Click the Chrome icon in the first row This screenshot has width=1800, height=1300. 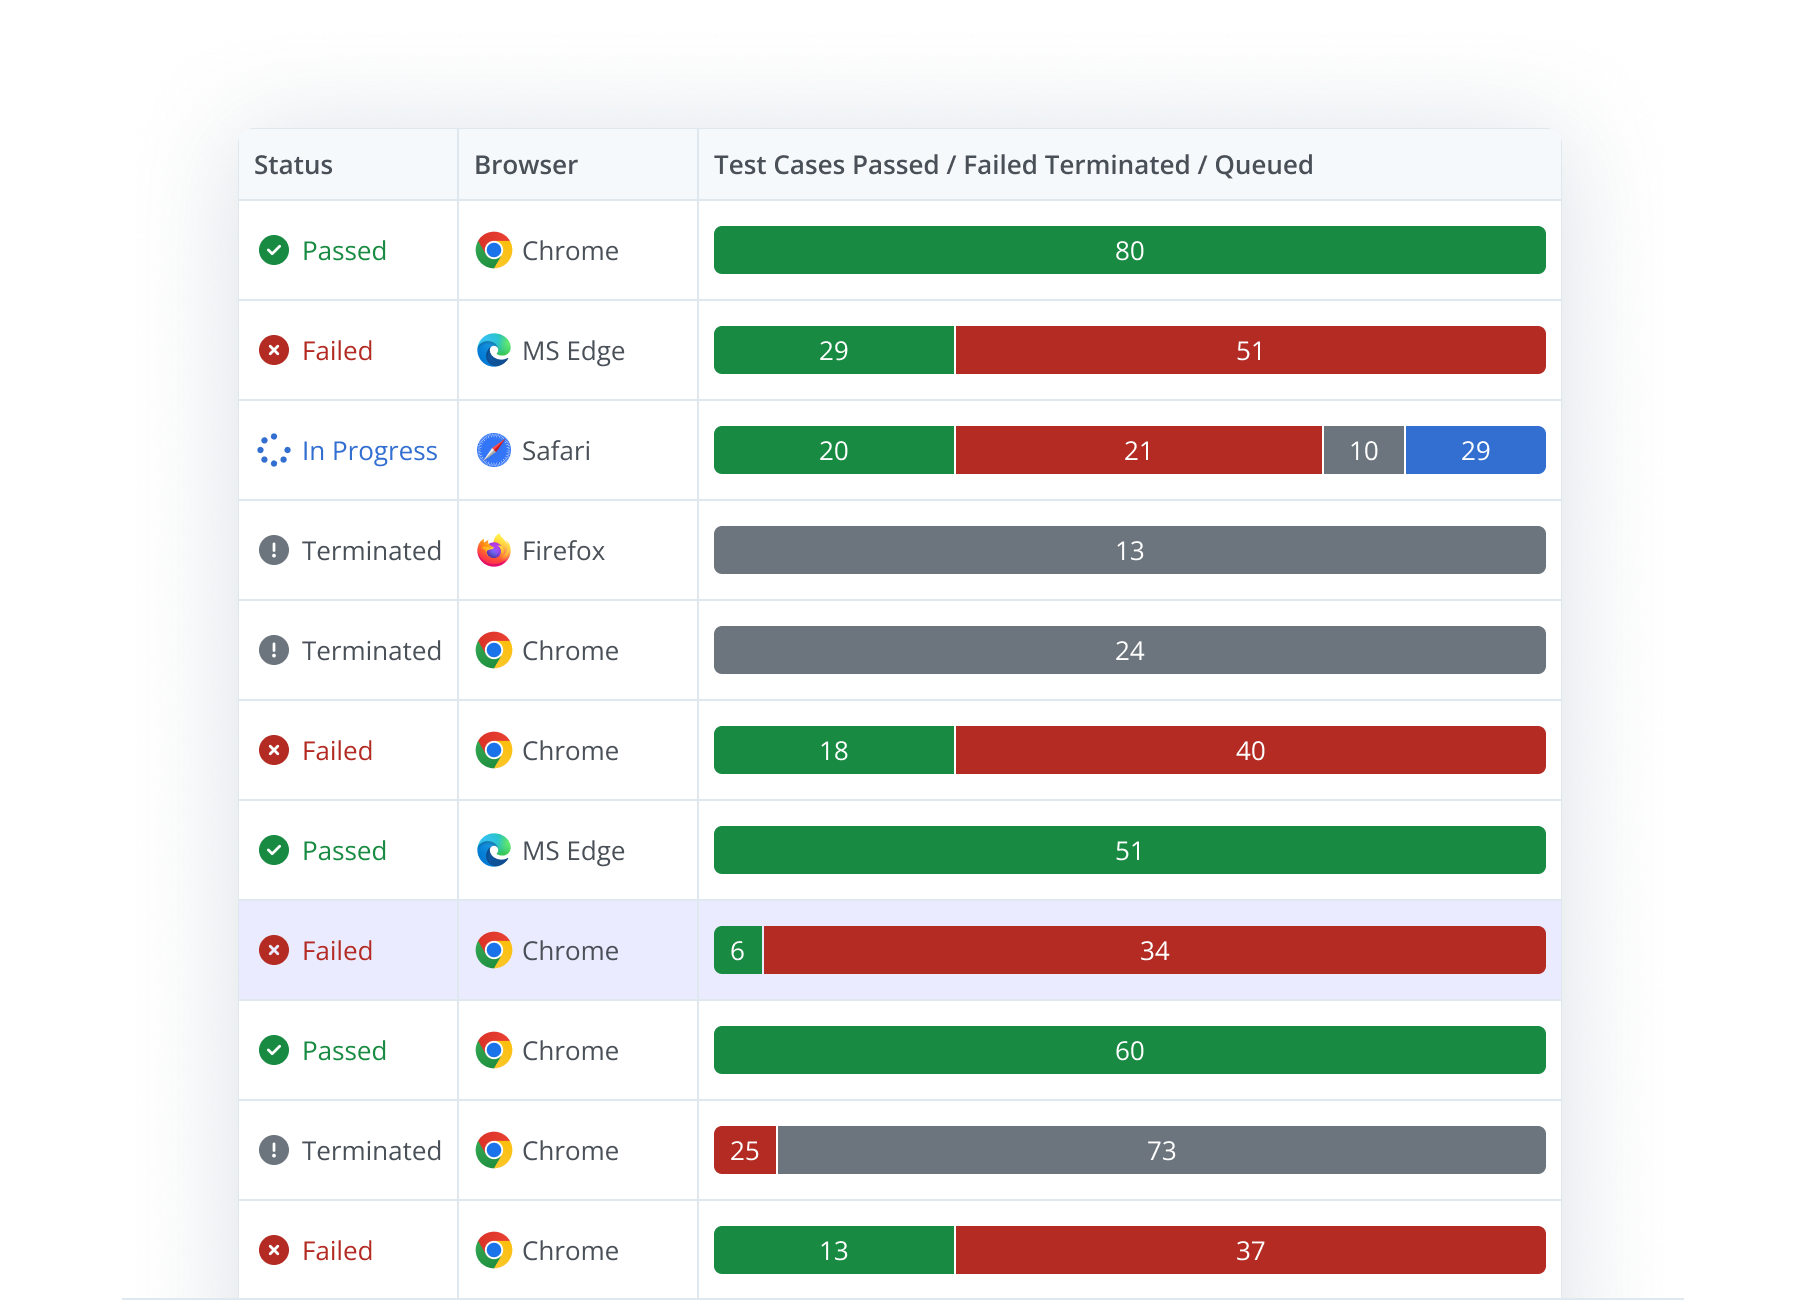coord(494,250)
